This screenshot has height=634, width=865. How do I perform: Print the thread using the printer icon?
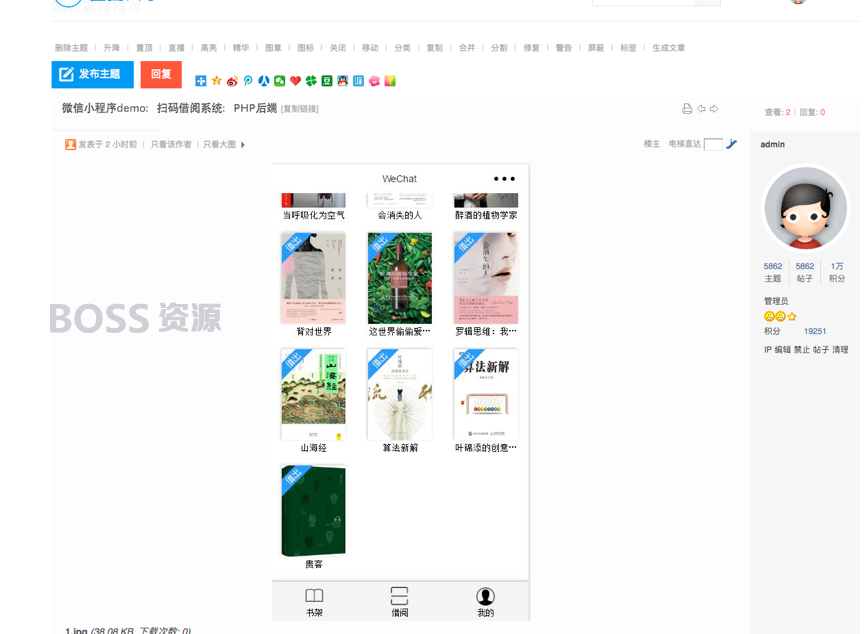(x=687, y=109)
